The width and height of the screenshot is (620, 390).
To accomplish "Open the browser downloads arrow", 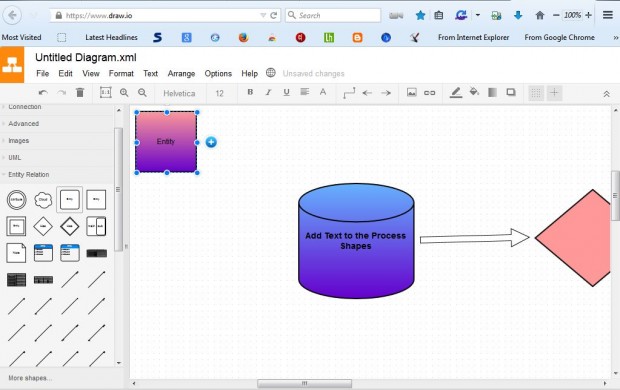I will [518, 15].
